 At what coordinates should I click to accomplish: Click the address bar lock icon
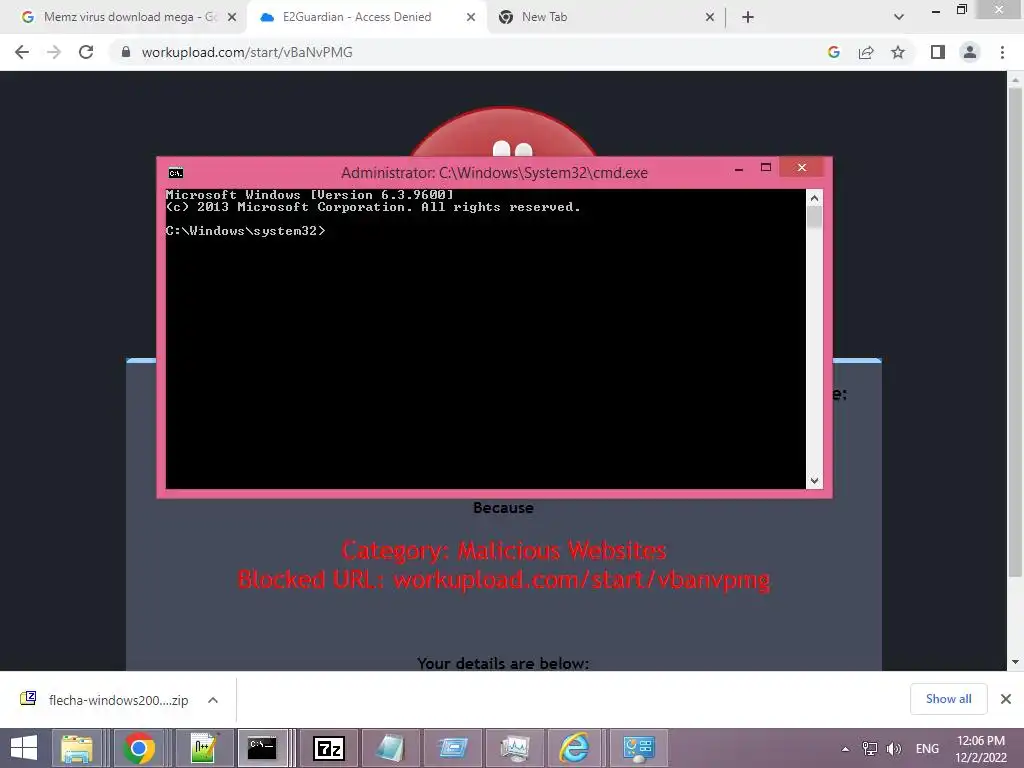(126, 52)
